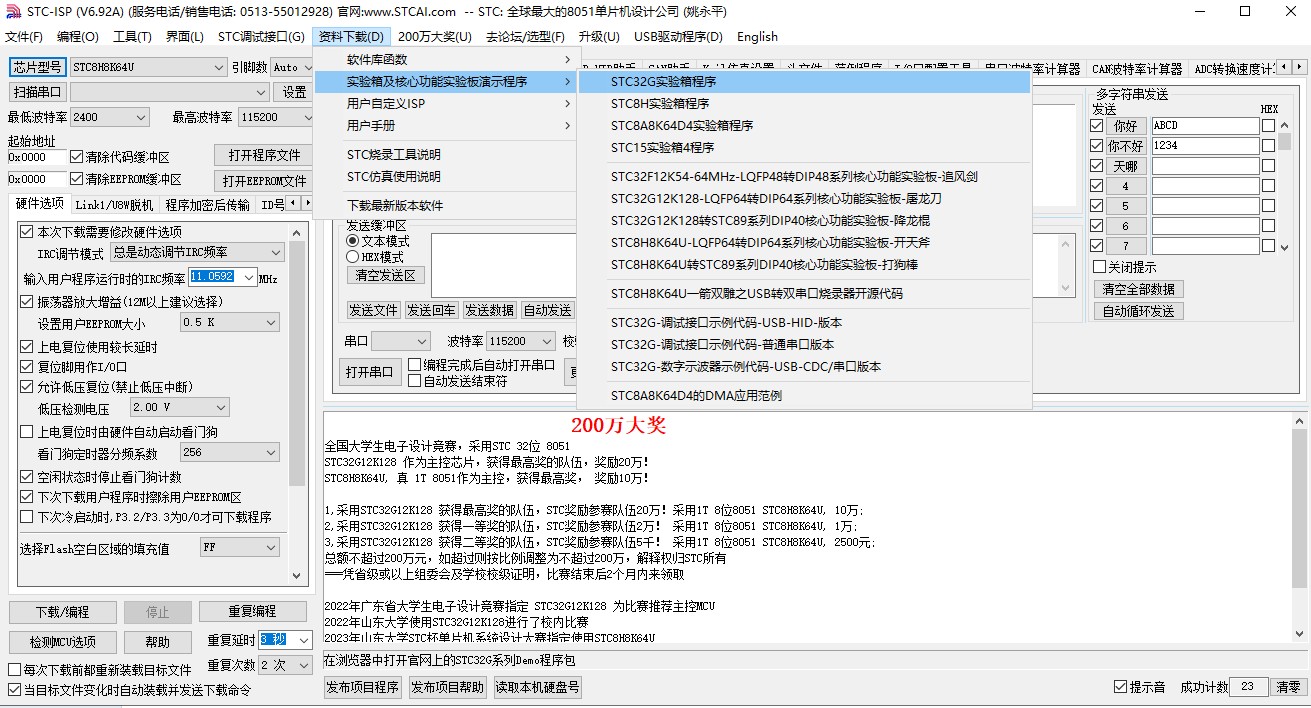Click 自动循环发送 button
The width and height of the screenshot is (1311, 708).
click(1138, 311)
